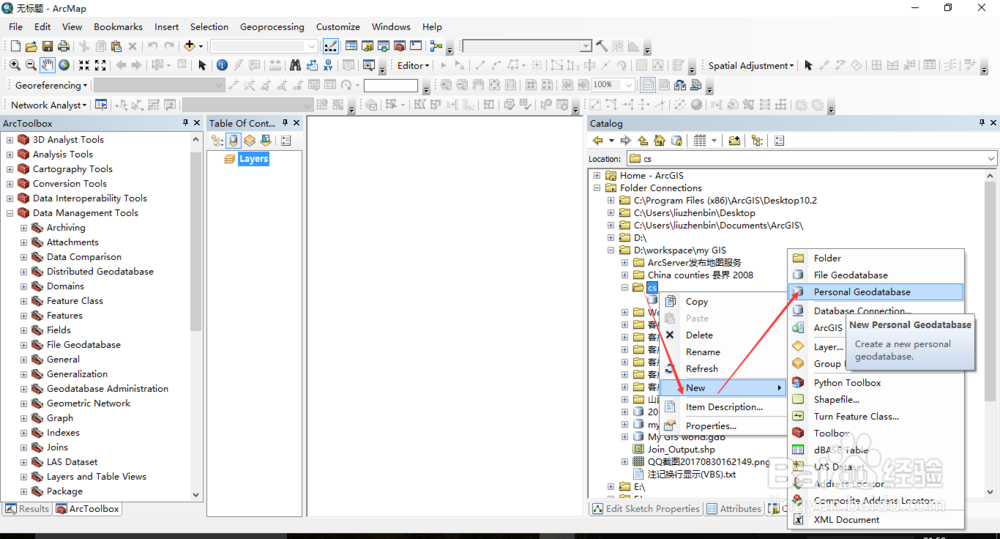Open Catalog Location dropdown list
1000x539 pixels.
(x=990, y=159)
